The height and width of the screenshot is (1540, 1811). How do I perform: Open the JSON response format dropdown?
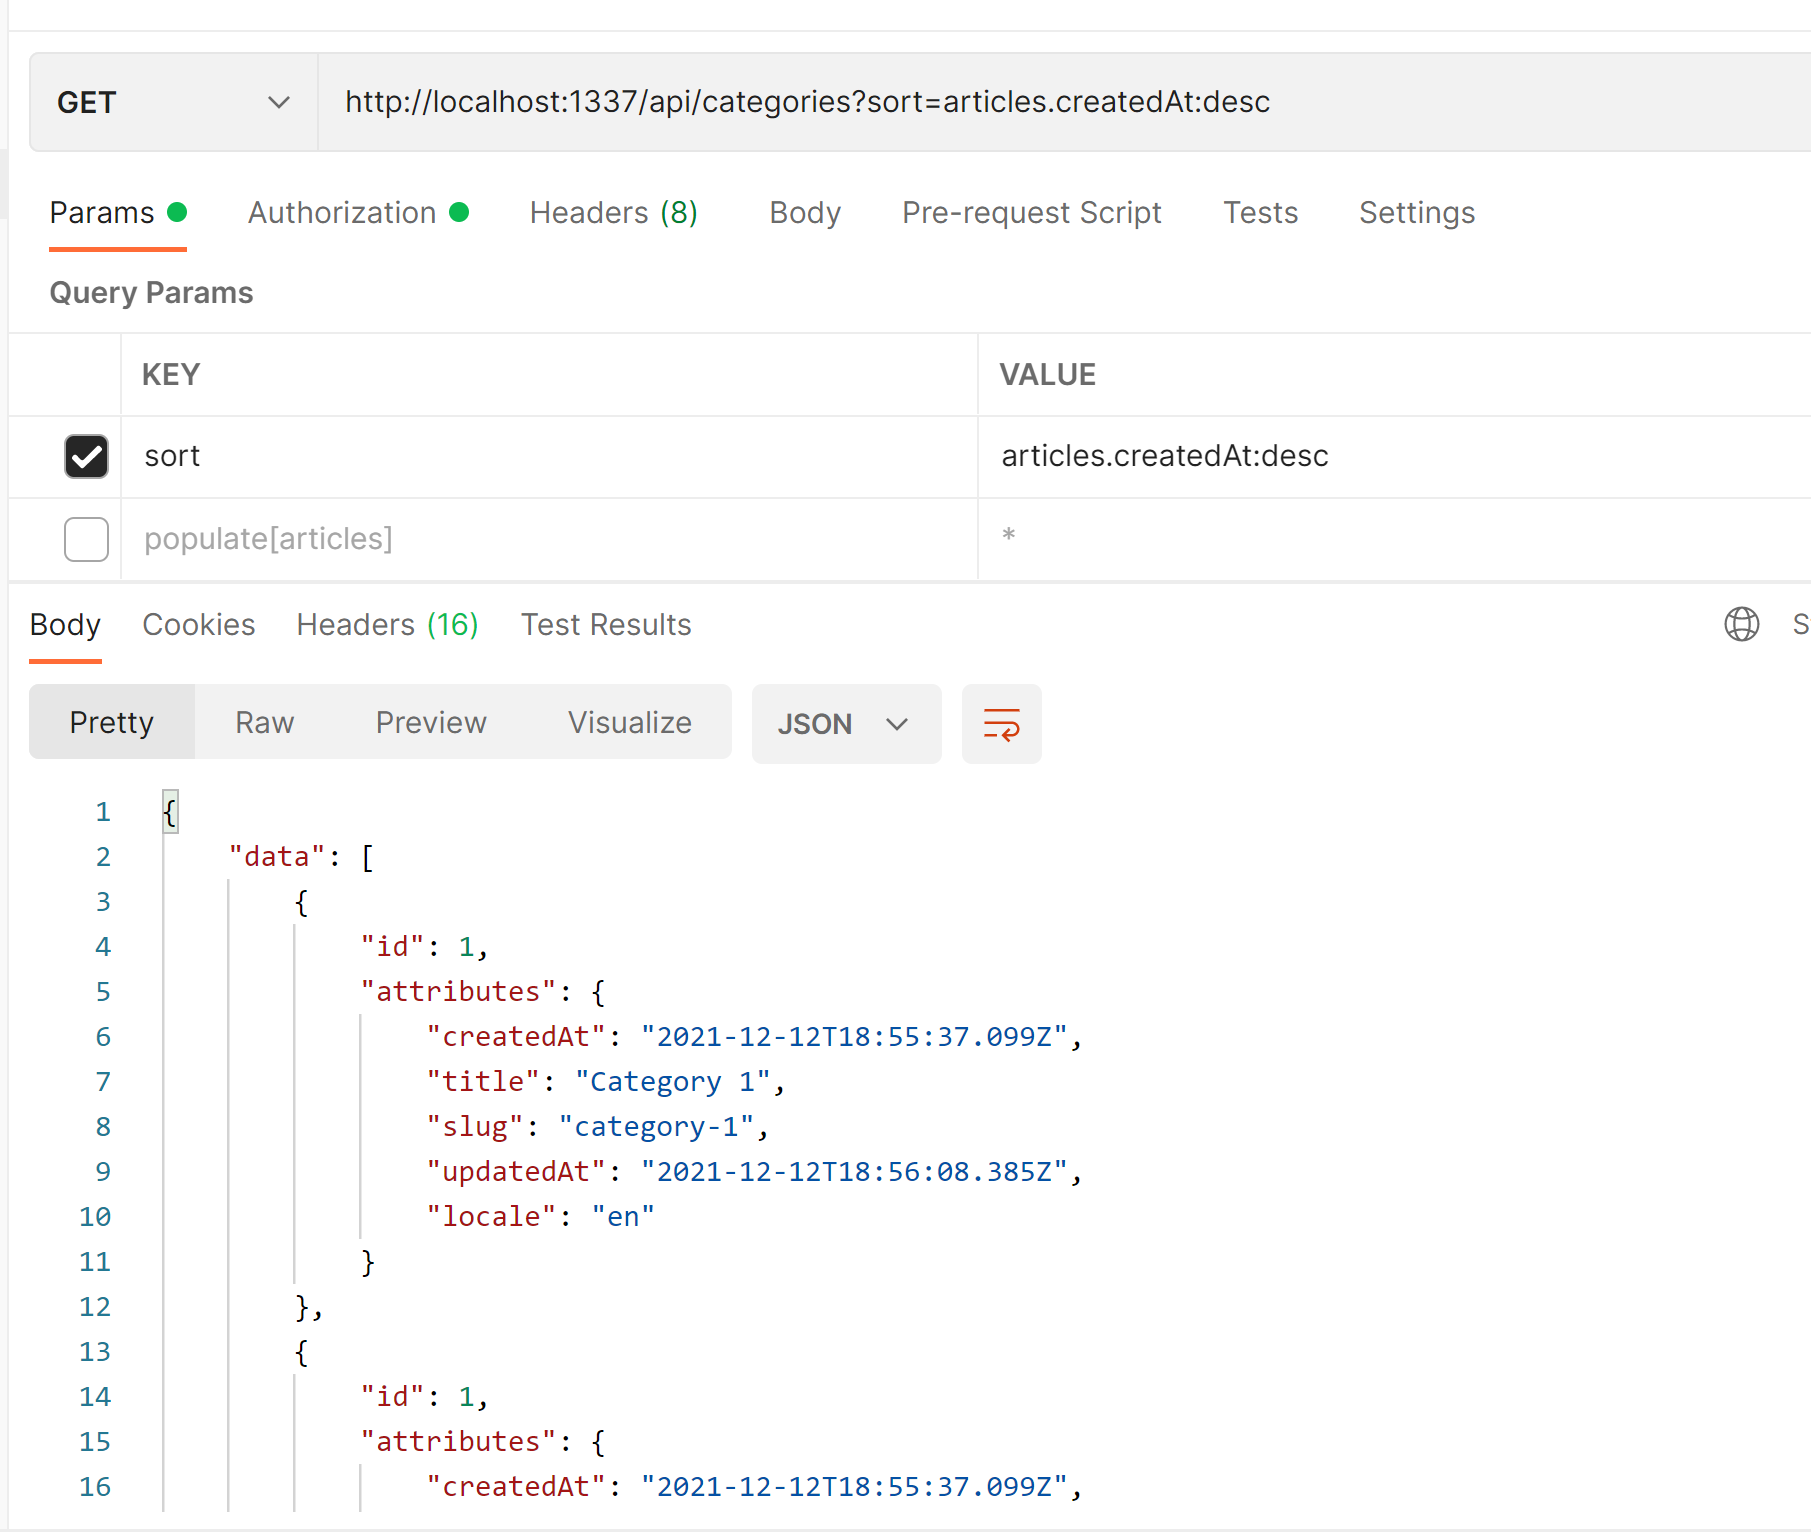(x=845, y=723)
